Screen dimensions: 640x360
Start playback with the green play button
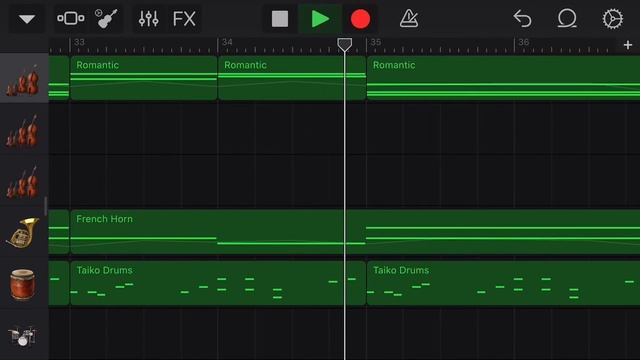tap(320, 19)
